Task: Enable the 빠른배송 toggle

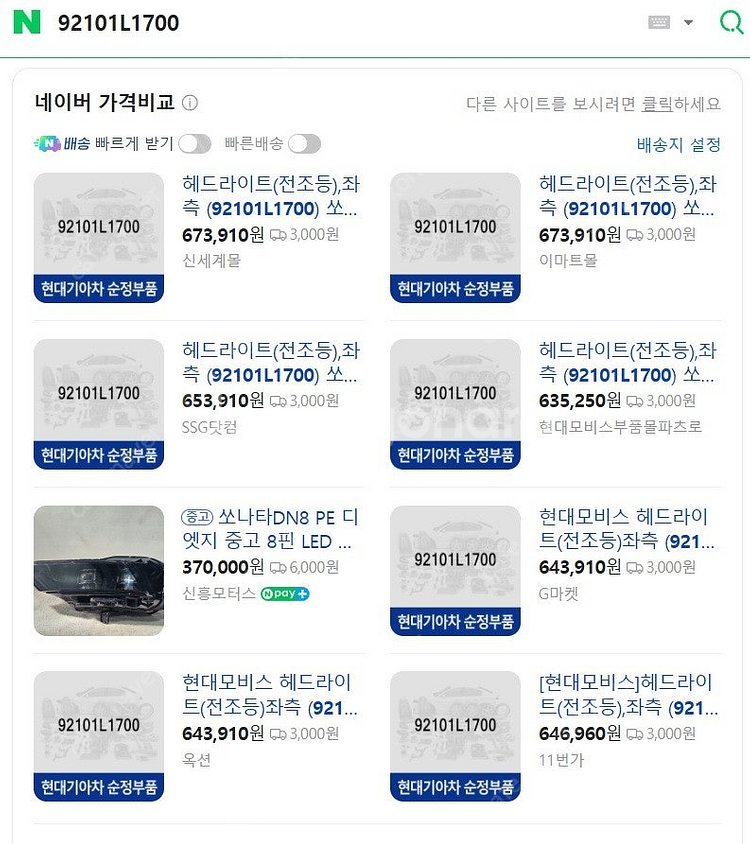Action: tap(305, 144)
